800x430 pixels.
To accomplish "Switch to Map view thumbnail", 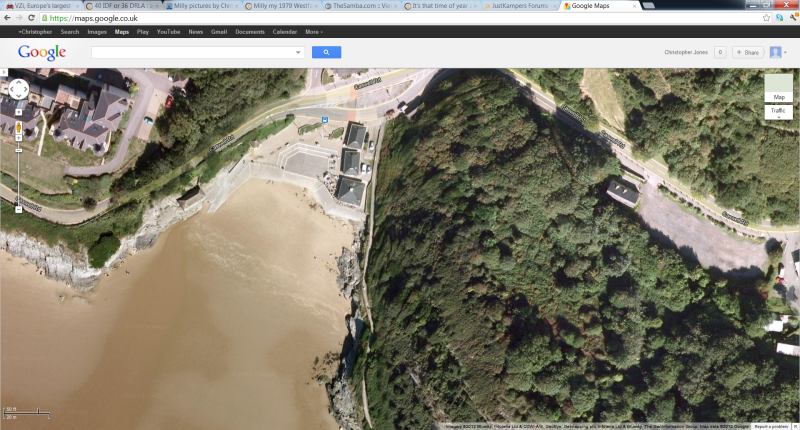I will [778, 88].
